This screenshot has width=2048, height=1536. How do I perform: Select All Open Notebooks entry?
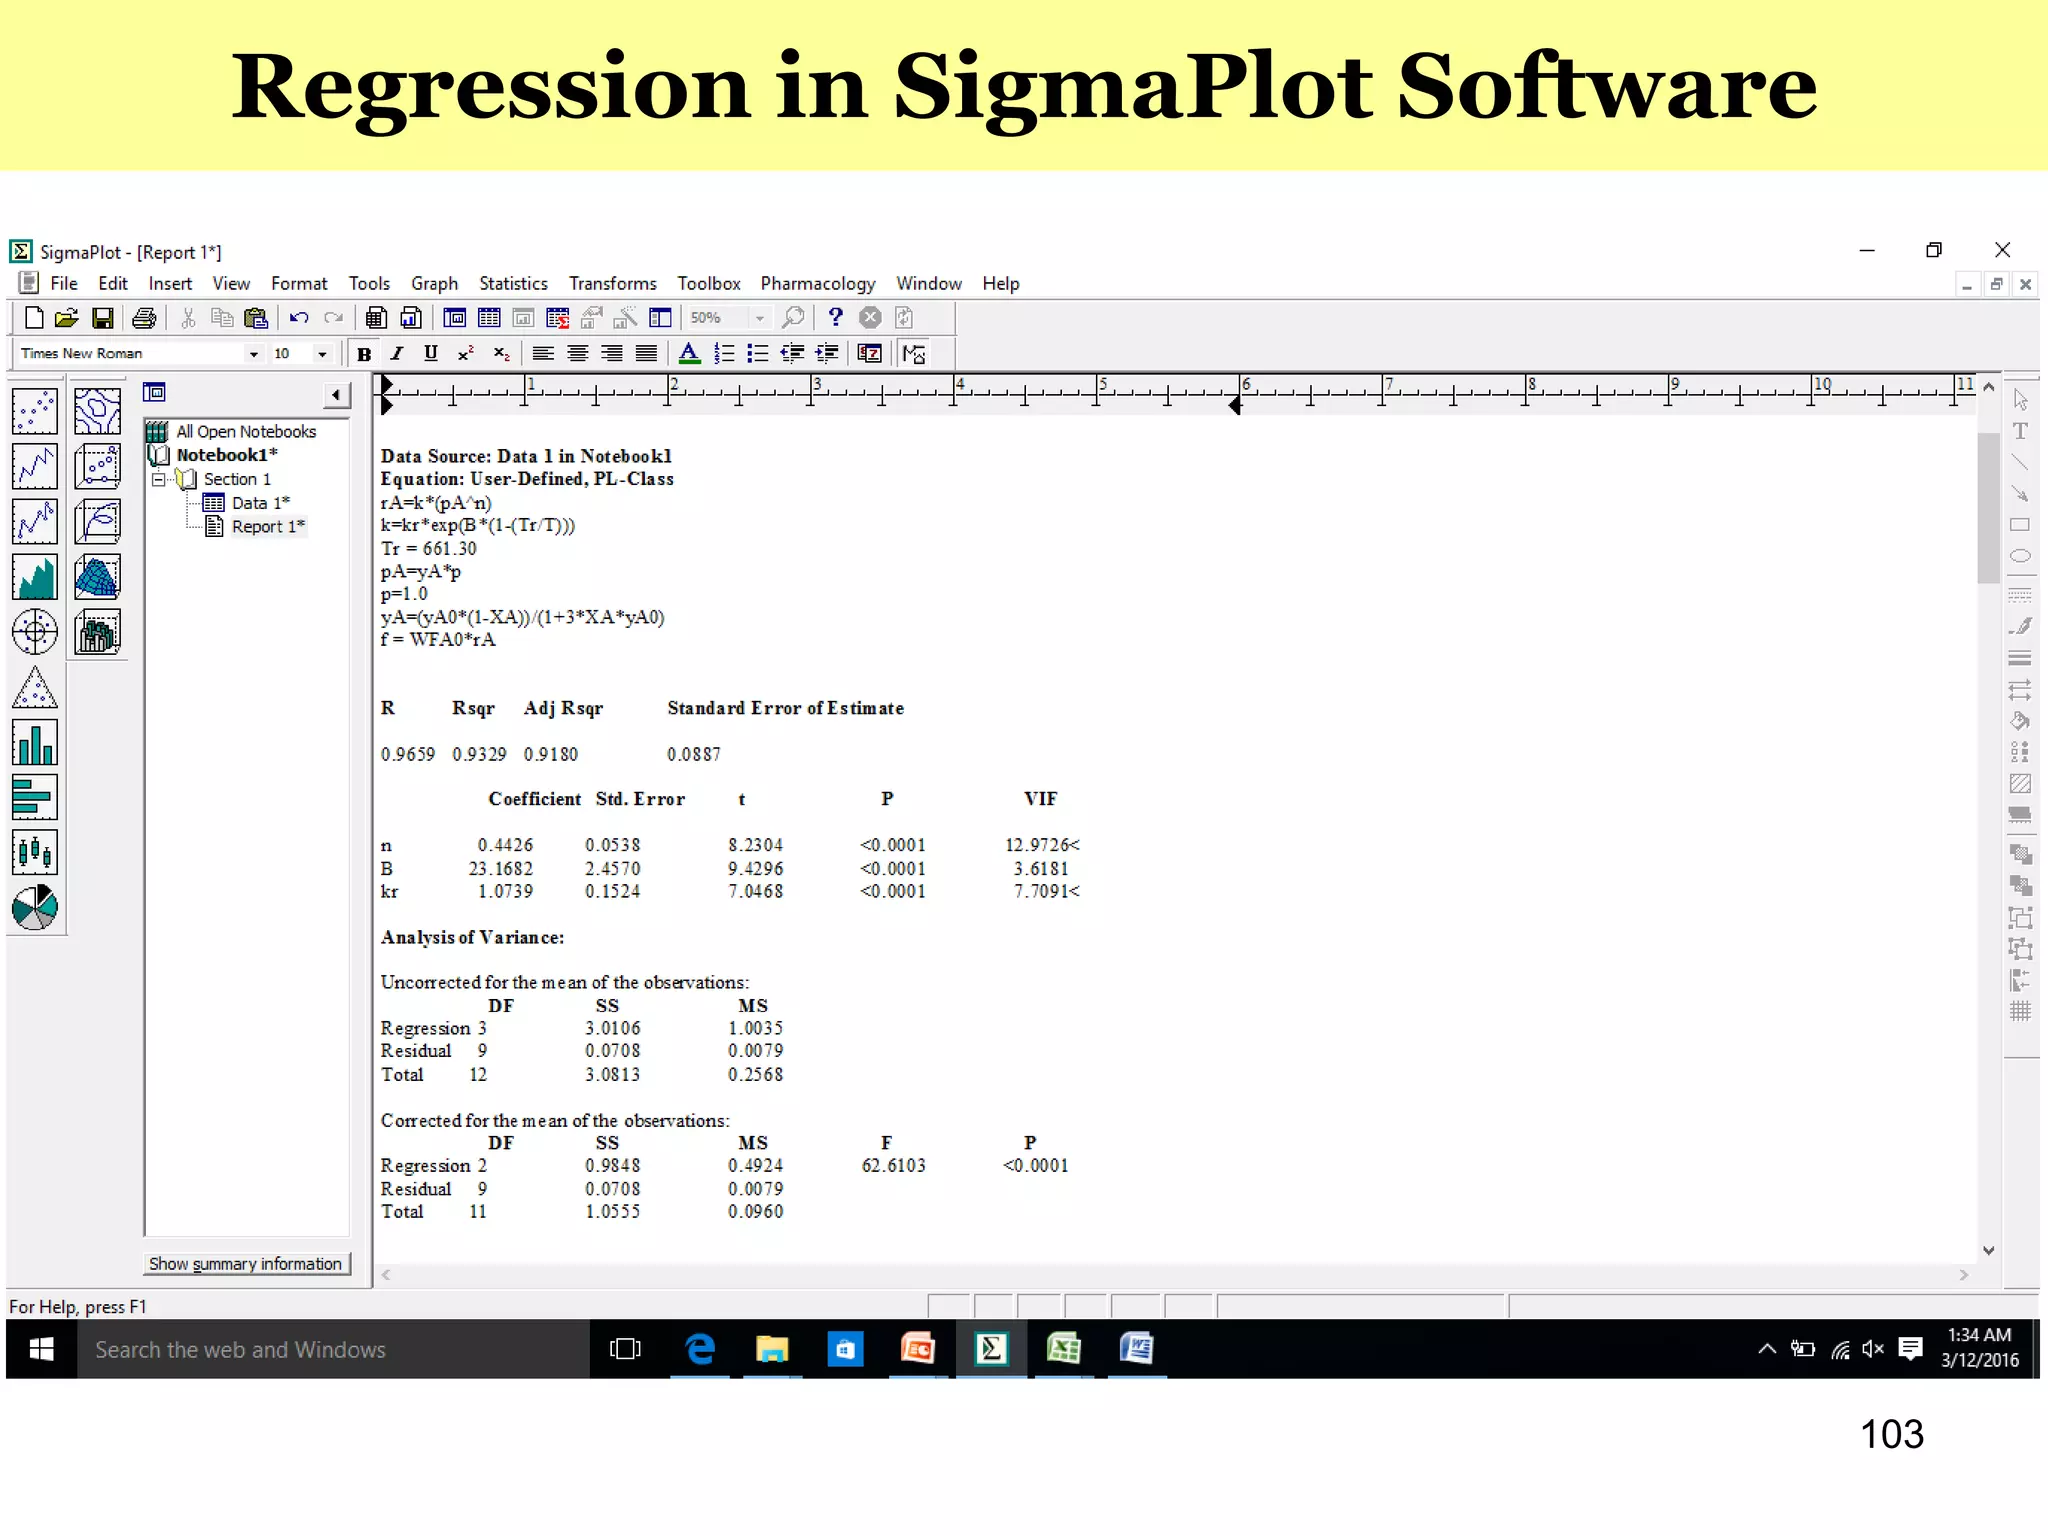(x=246, y=432)
